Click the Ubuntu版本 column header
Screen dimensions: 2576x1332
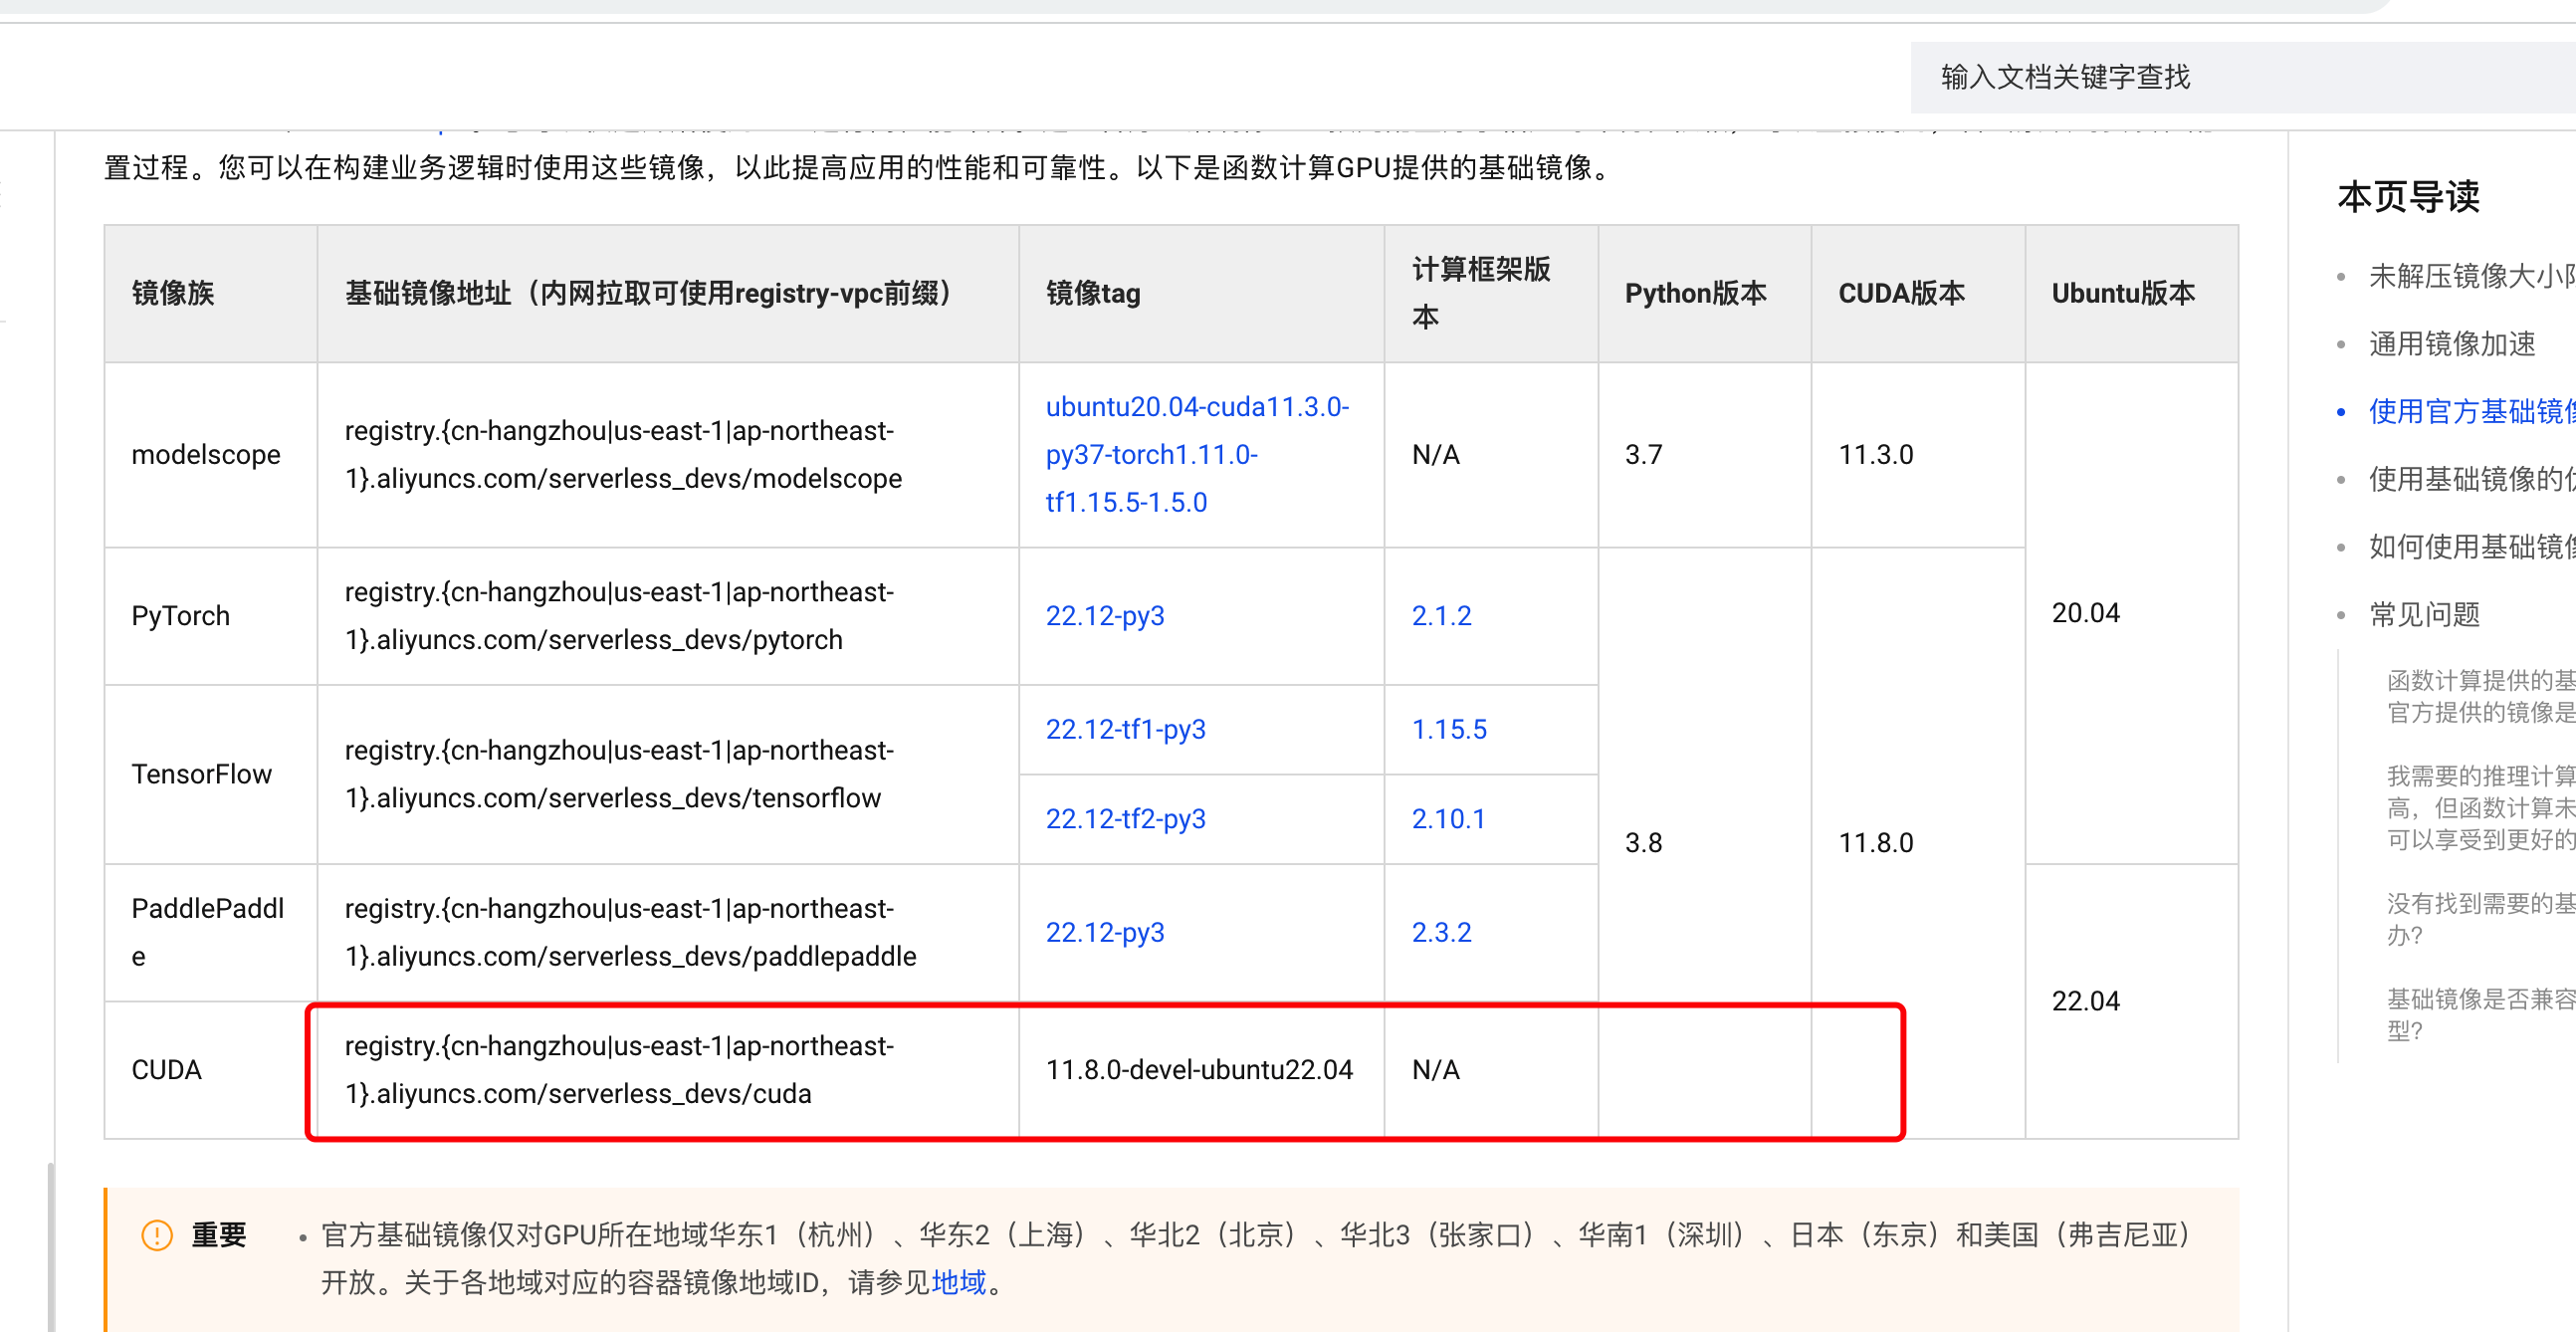point(2131,293)
